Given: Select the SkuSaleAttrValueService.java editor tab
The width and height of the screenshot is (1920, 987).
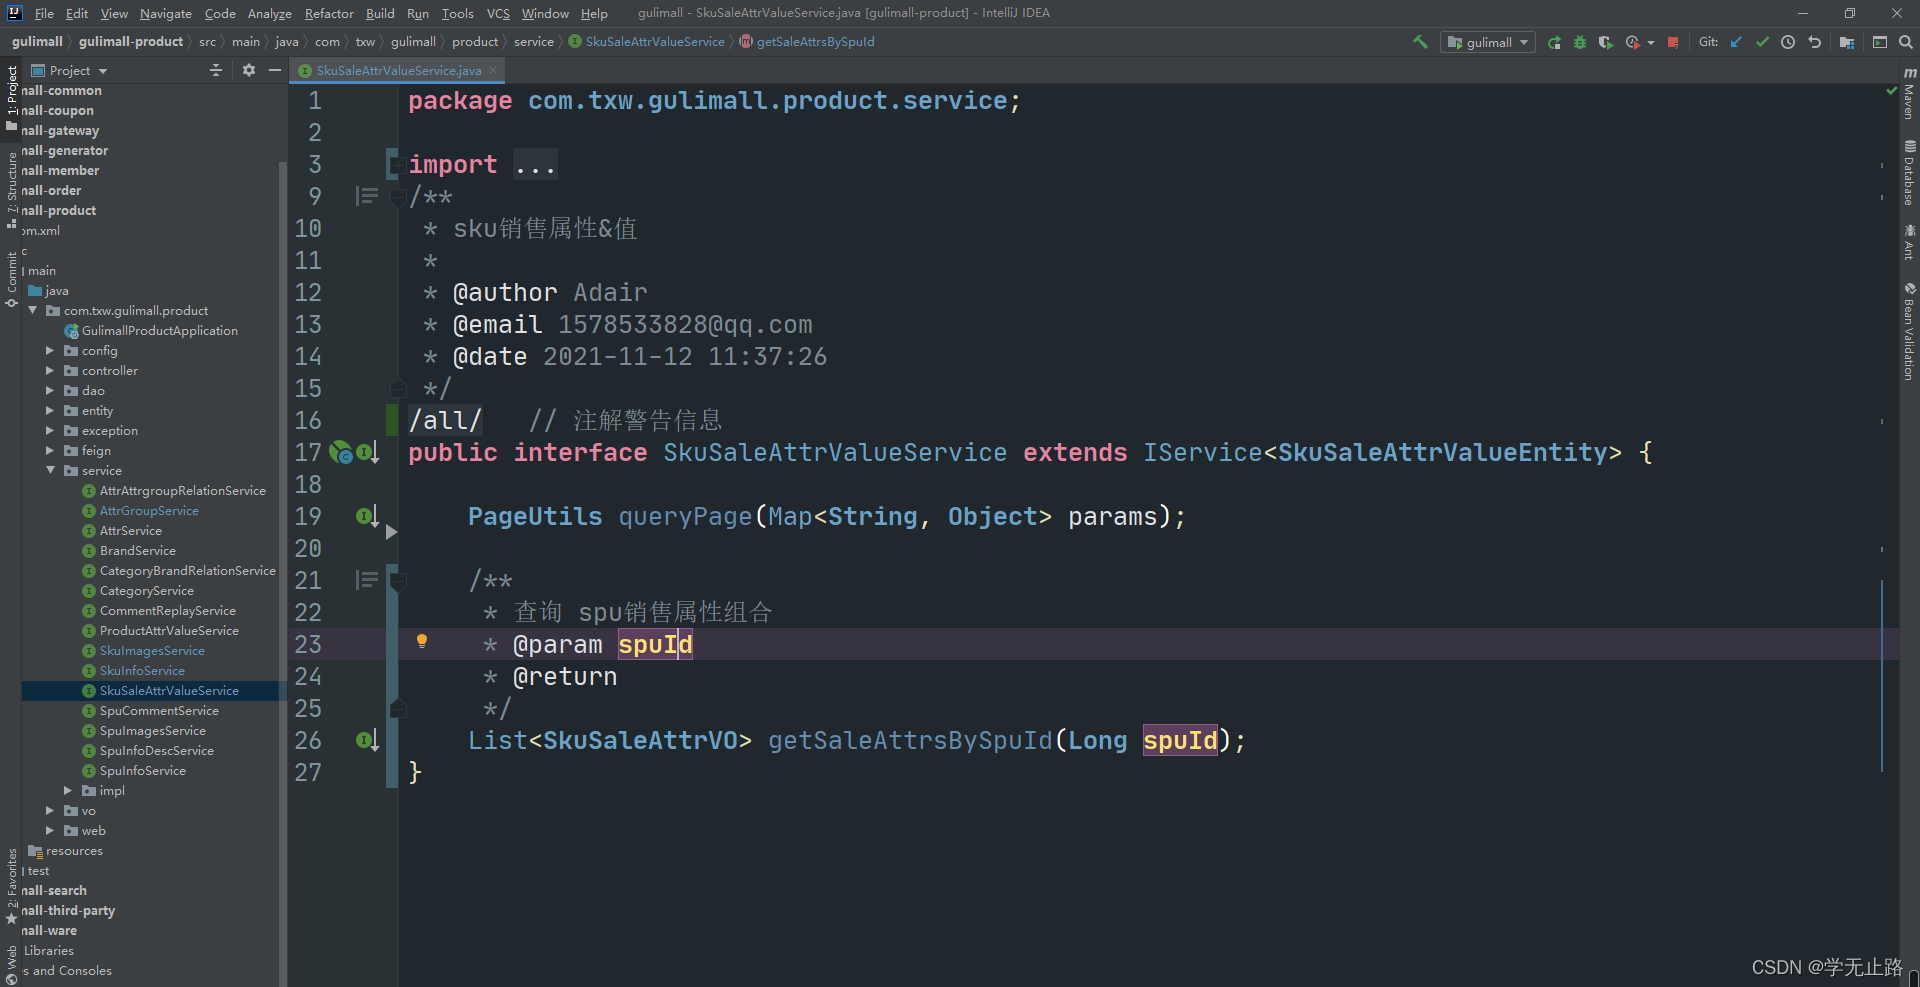Looking at the screenshot, I should coord(398,71).
